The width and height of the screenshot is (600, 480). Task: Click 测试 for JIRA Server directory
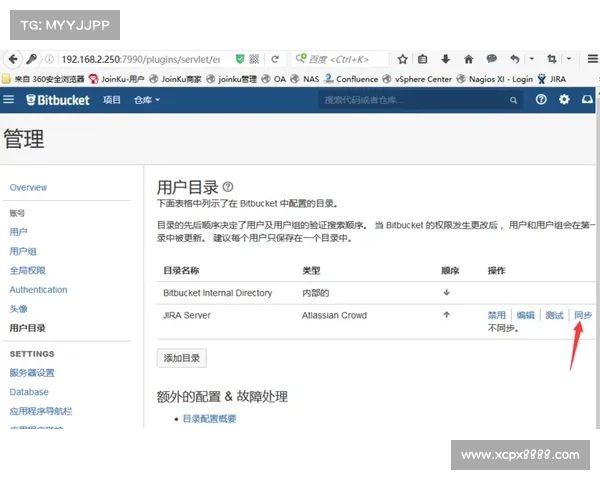pyautogui.click(x=554, y=315)
